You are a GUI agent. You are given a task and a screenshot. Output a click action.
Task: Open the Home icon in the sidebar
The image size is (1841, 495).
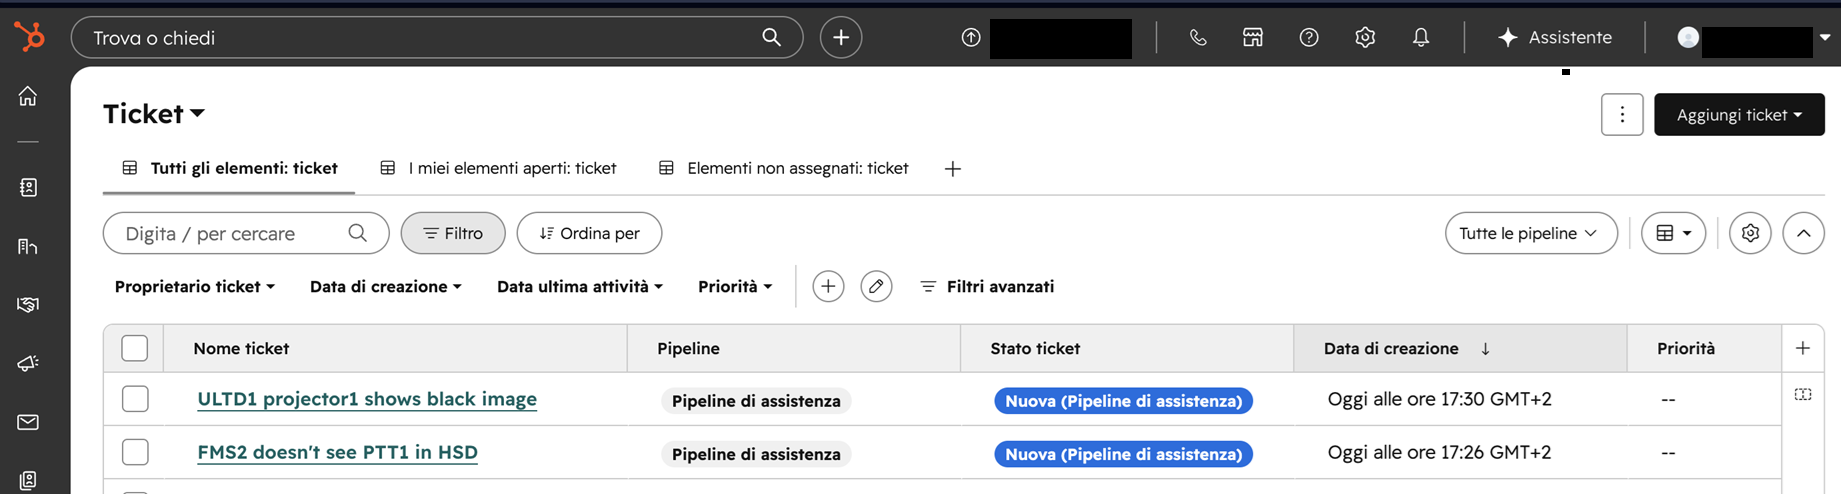28,96
